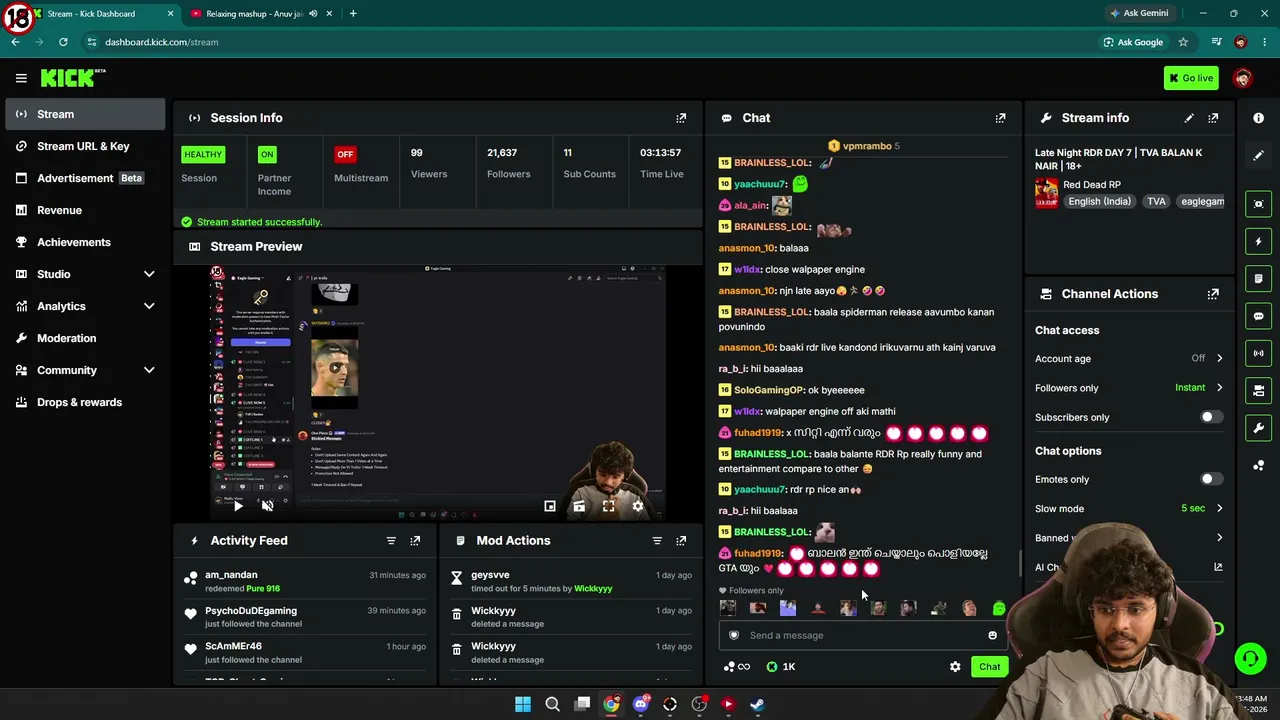Open Slow mode interval chevron
Image resolution: width=1280 pixels, height=720 pixels.
tap(1219, 508)
